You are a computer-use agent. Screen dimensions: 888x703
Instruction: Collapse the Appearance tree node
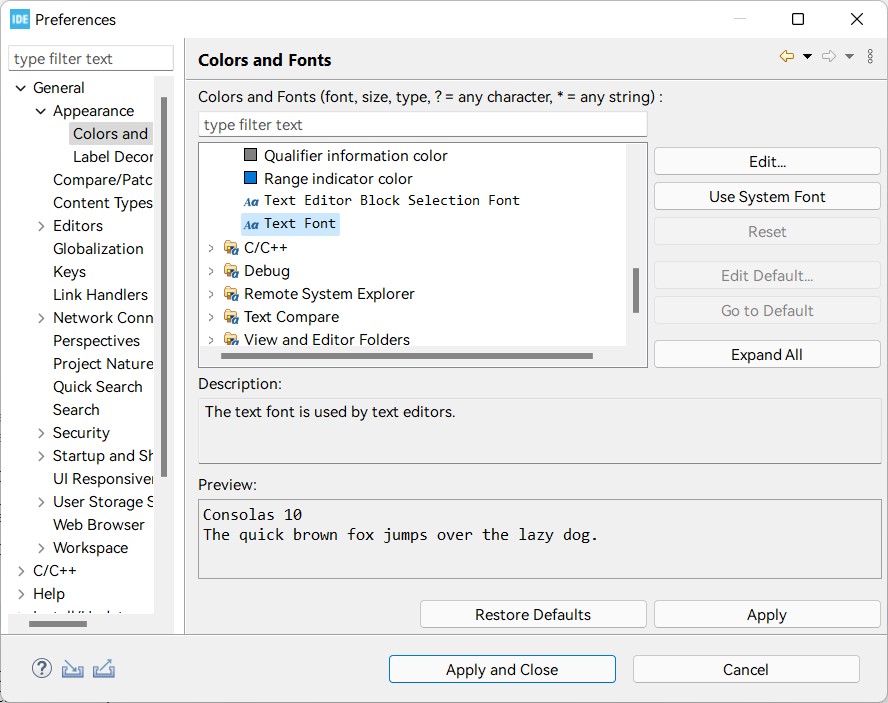click(41, 111)
